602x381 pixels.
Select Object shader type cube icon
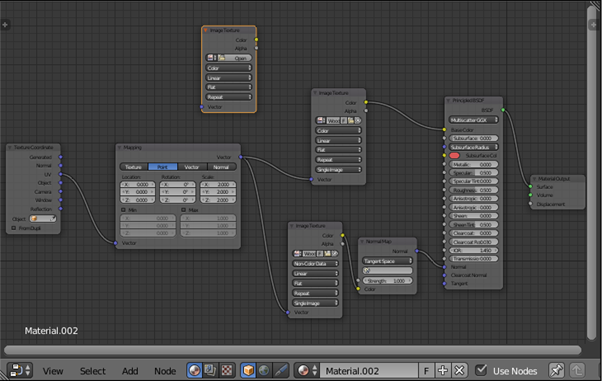(248, 371)
